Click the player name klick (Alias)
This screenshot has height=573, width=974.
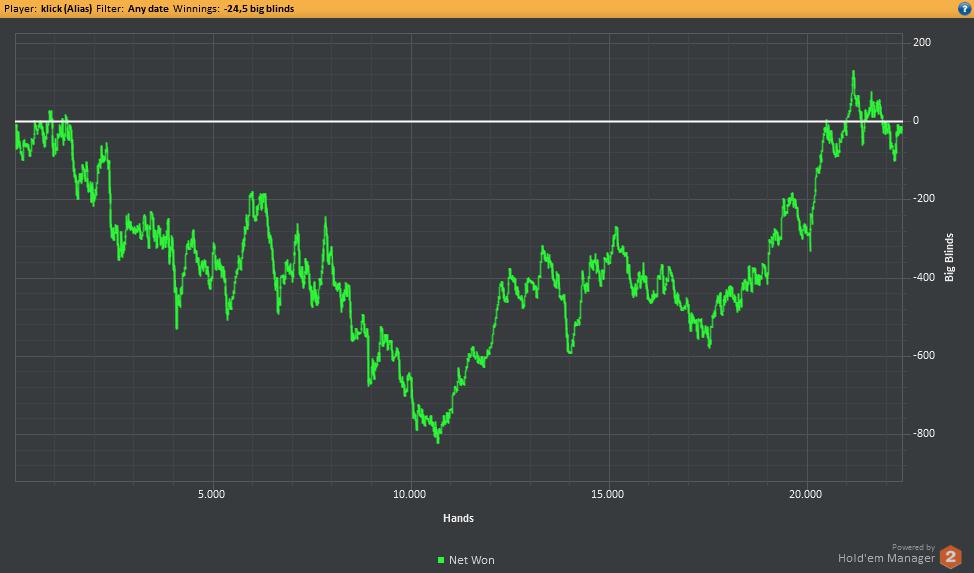(x=66, y=9)
